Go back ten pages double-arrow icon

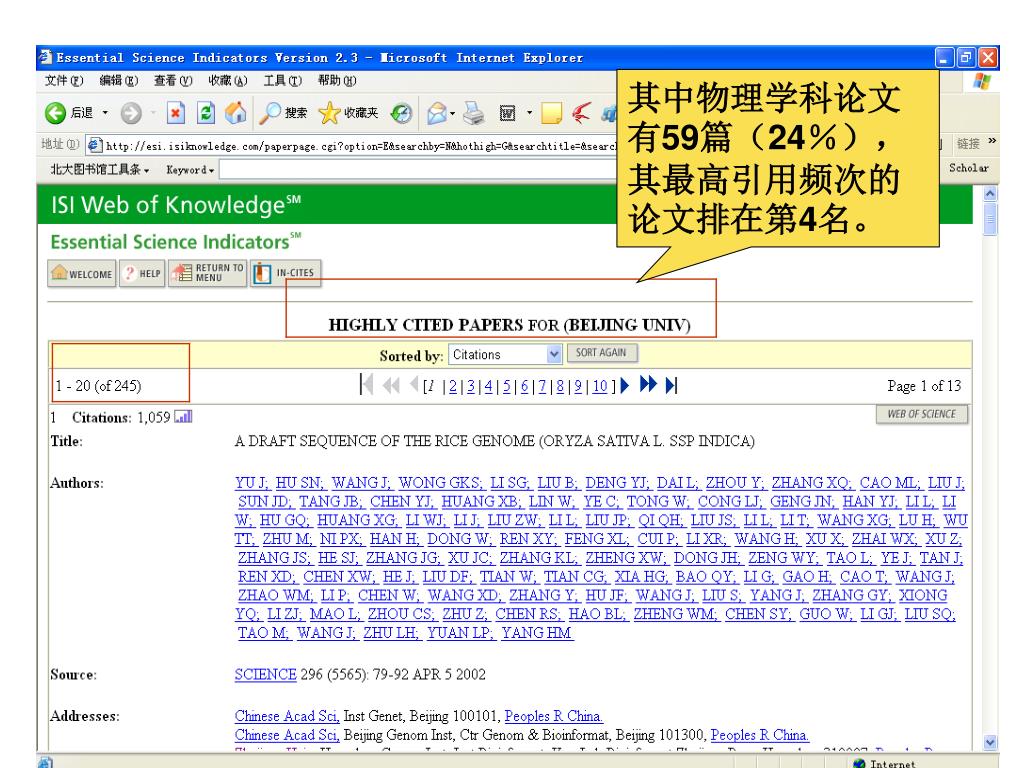tap(391, 385)
